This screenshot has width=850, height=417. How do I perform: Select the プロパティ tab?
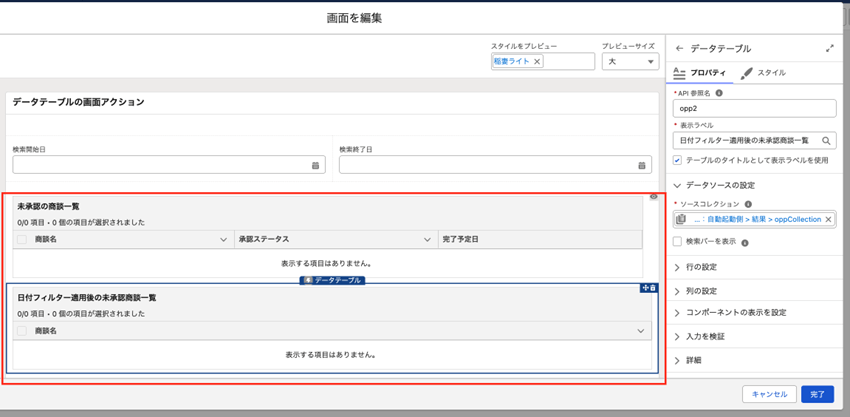coord(701,73)
